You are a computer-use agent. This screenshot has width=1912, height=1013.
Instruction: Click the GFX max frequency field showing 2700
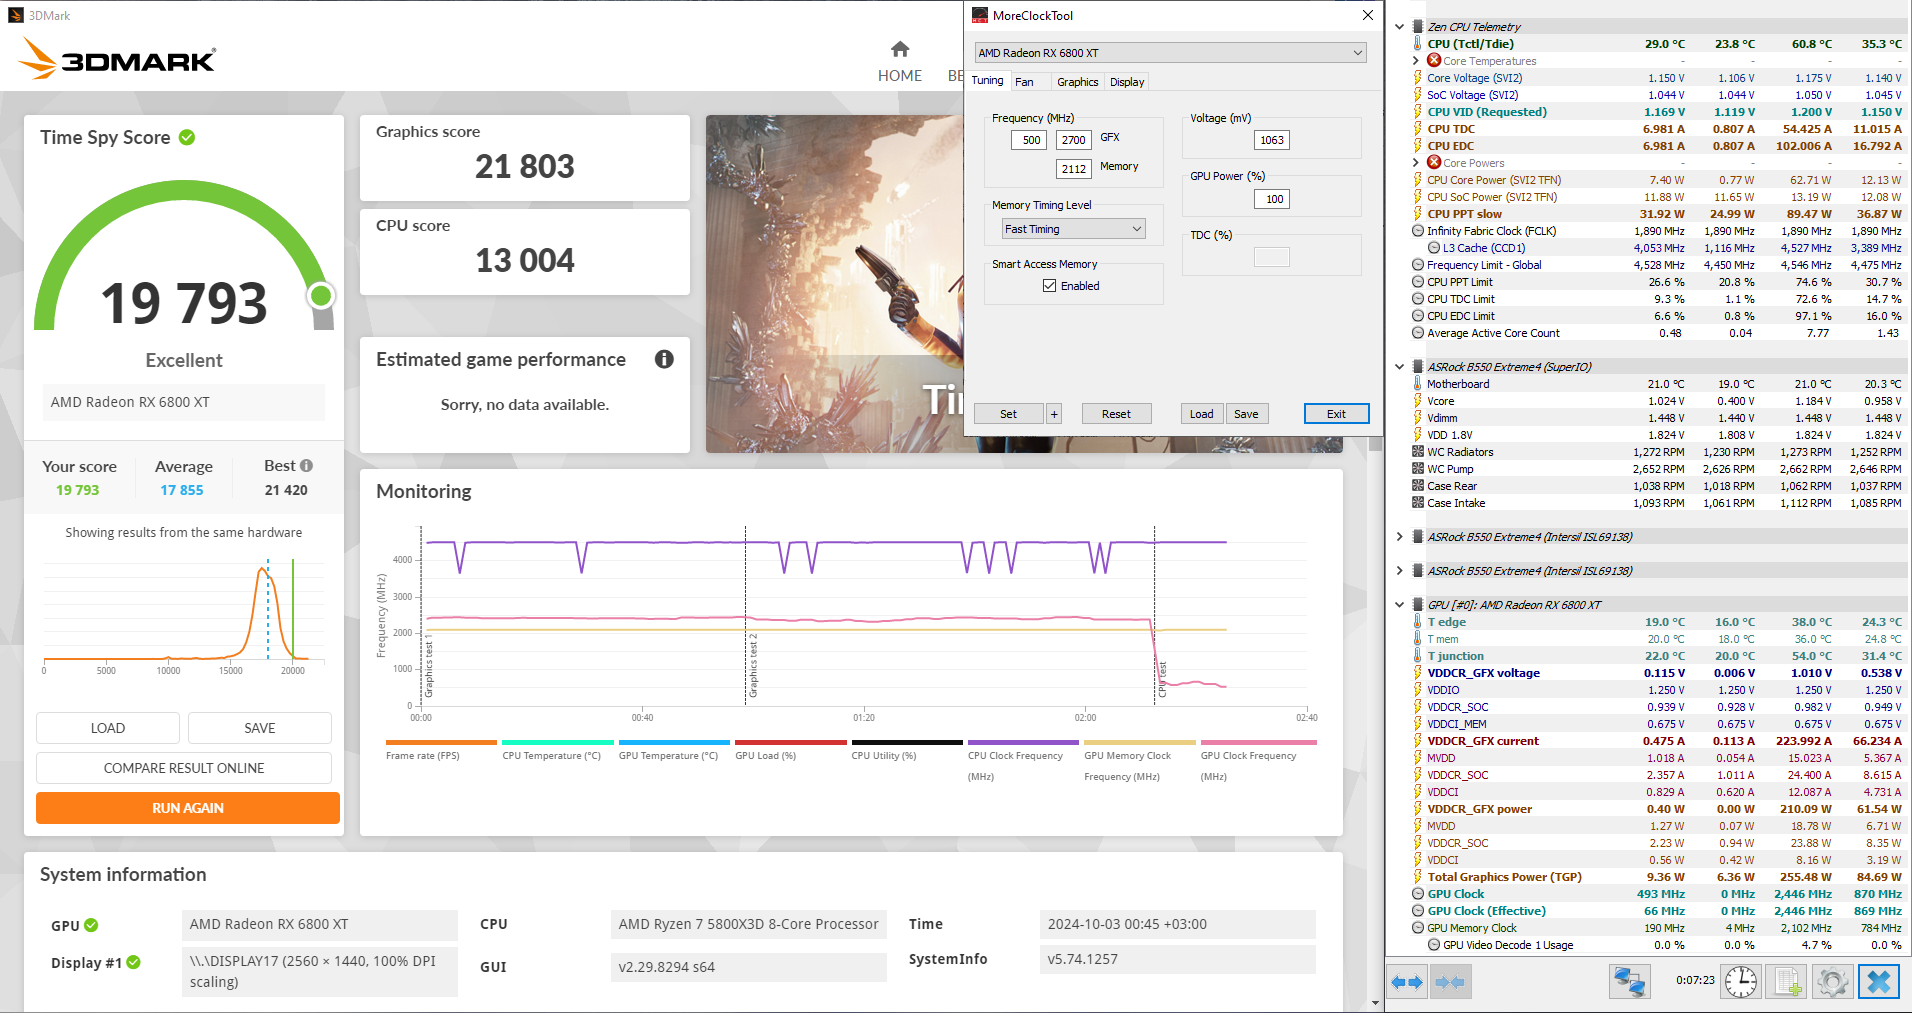(x=1074, y=140)
